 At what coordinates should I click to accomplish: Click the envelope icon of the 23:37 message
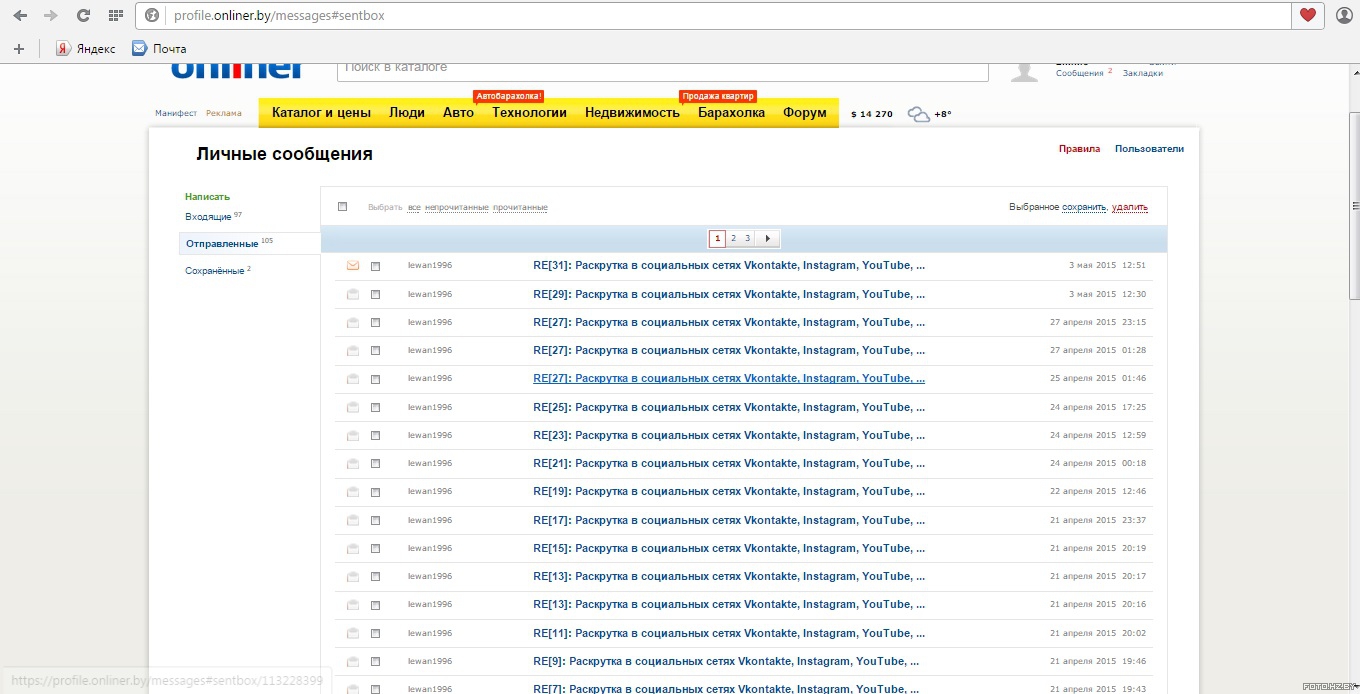pos(352,520)
